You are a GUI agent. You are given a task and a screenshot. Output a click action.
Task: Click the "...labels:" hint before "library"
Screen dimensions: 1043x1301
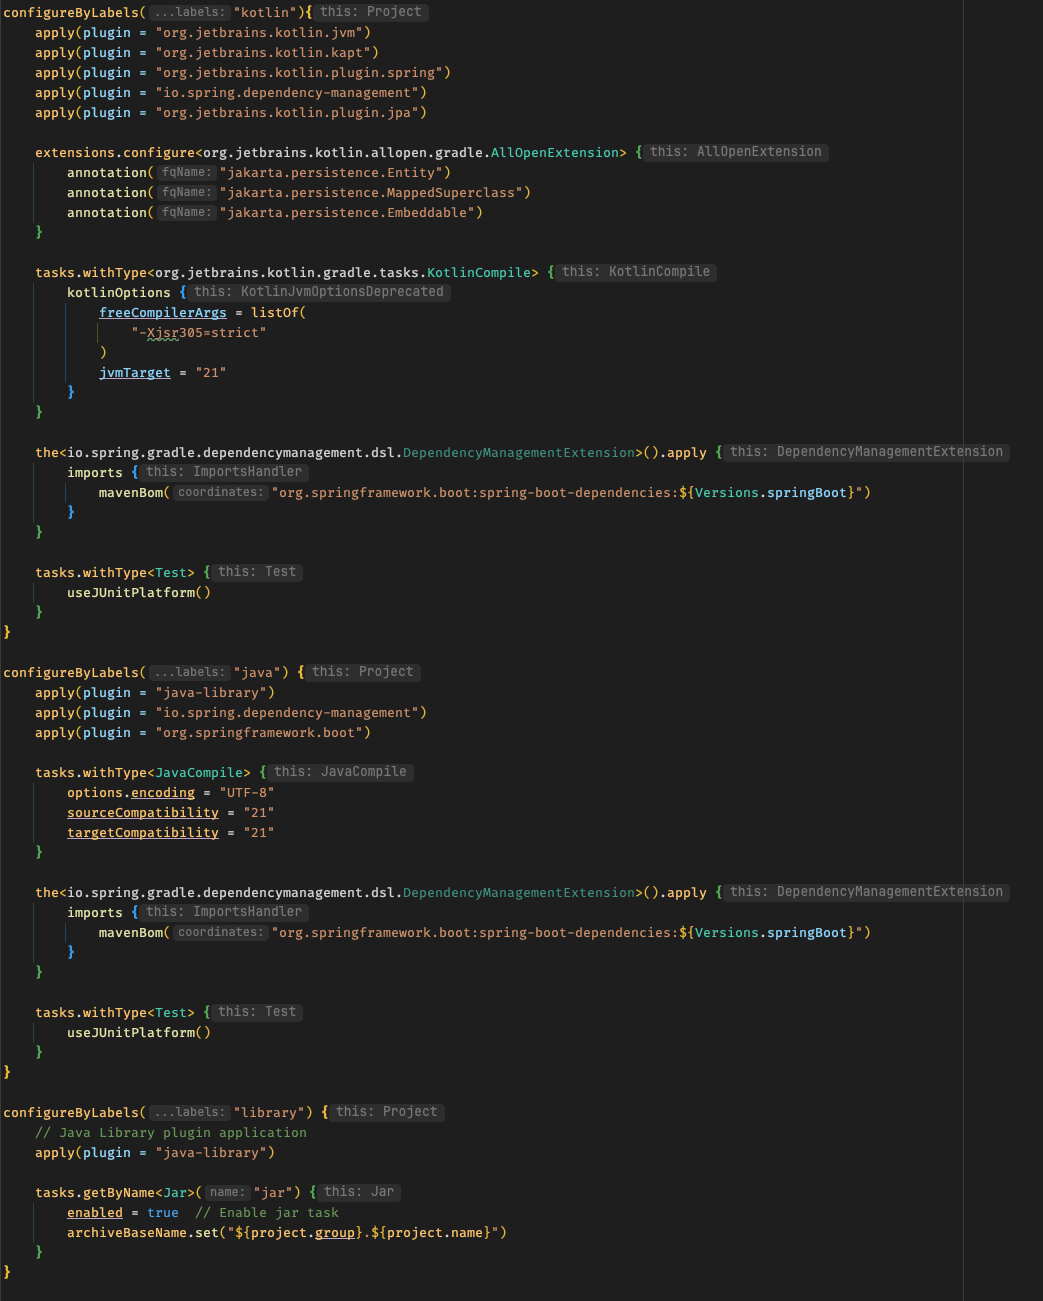click(190, 1112)
